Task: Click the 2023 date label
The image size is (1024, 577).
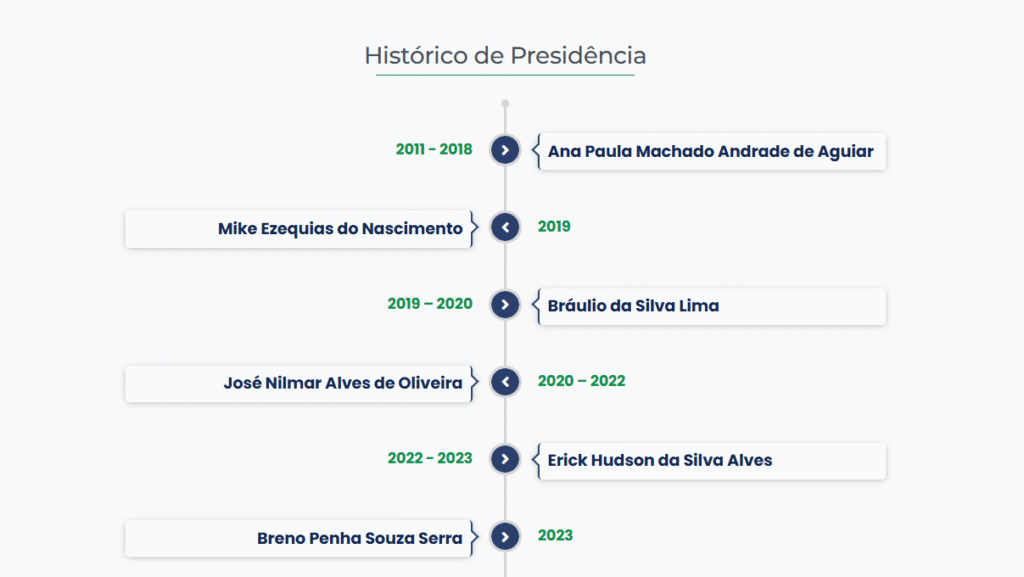Action: click(555, 535)
